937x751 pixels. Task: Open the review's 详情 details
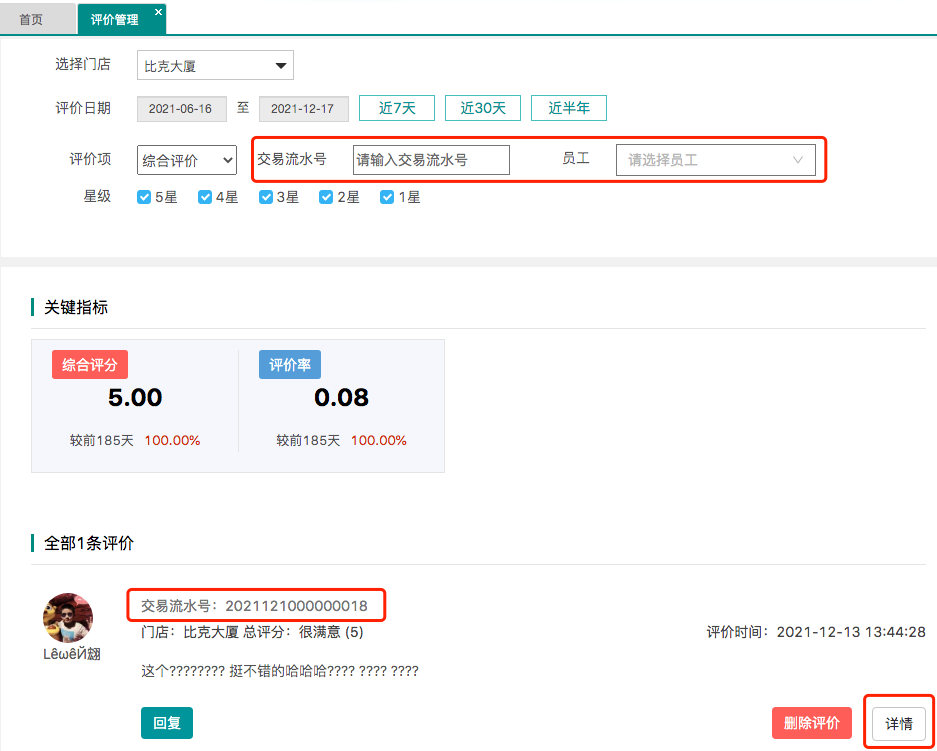899,723
